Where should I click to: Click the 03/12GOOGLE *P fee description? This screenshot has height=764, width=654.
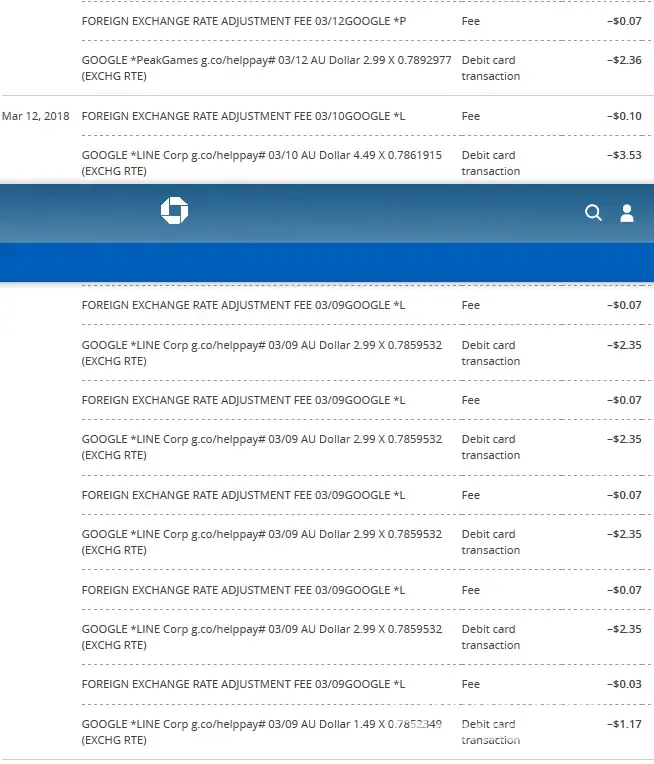(x=243, y=21)
